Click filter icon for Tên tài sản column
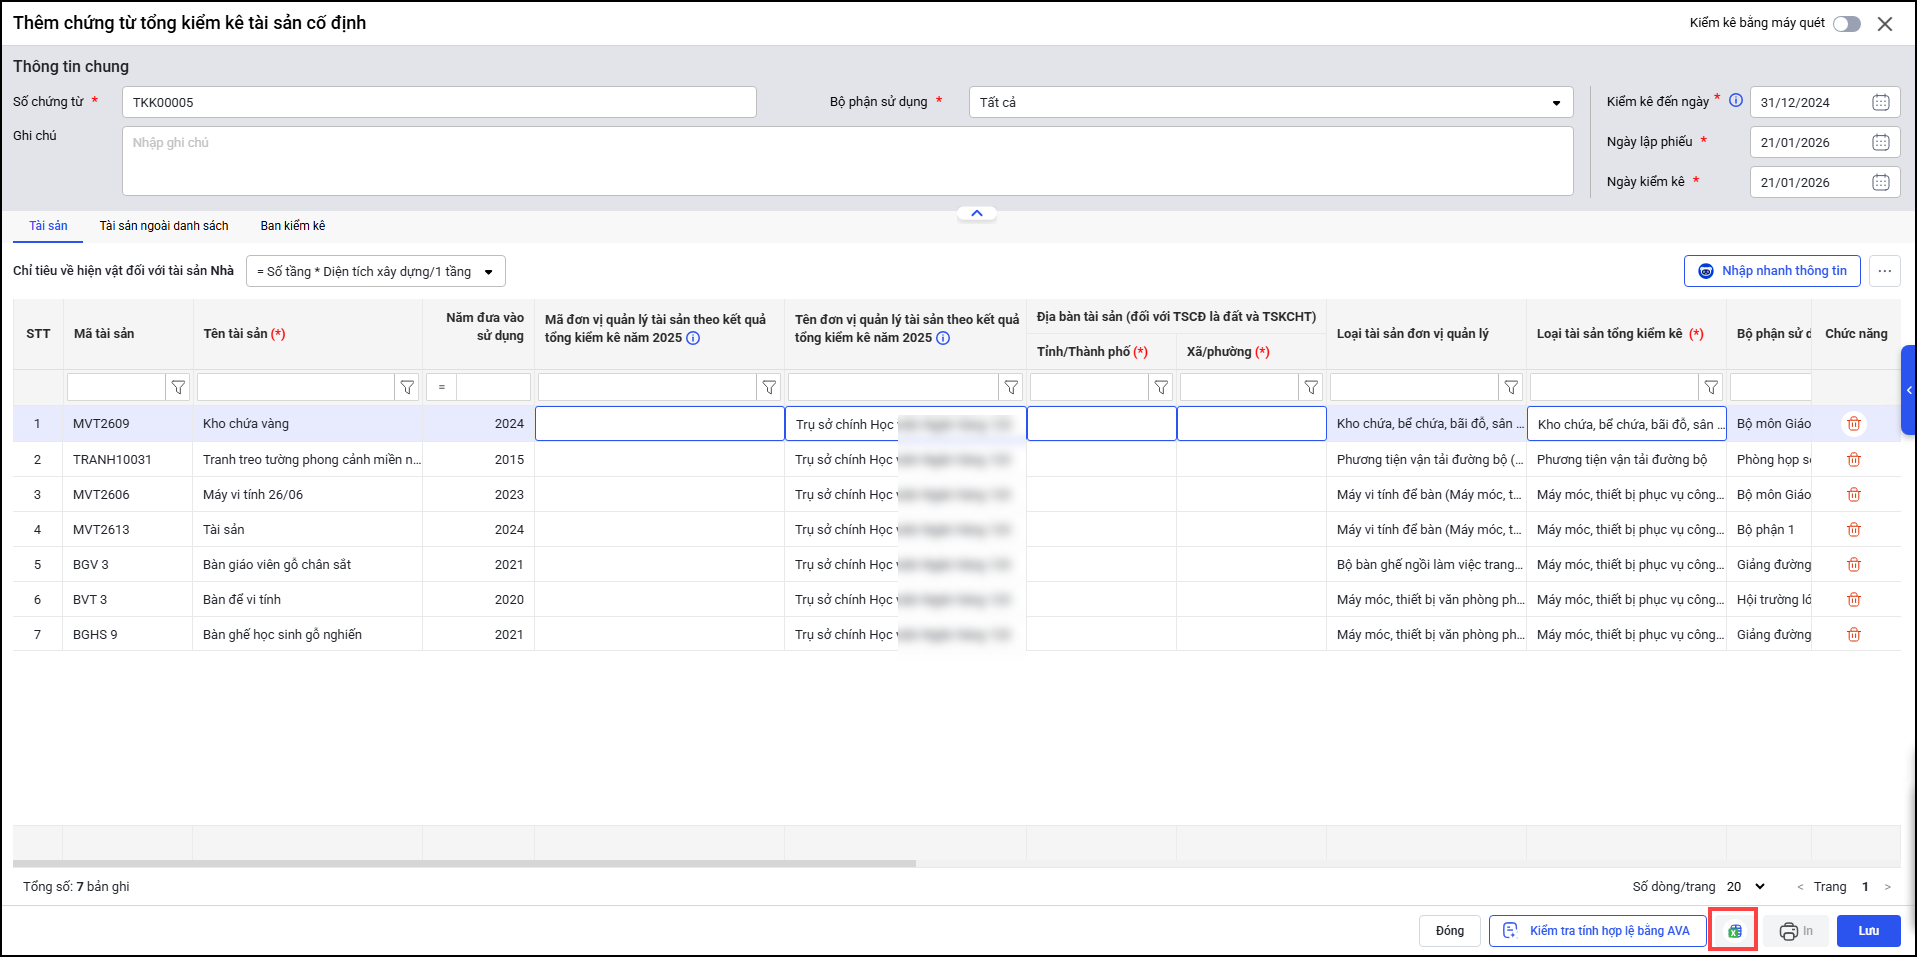Image resolution: width=1917 pixels, height=957 pixels. point(407,387)
